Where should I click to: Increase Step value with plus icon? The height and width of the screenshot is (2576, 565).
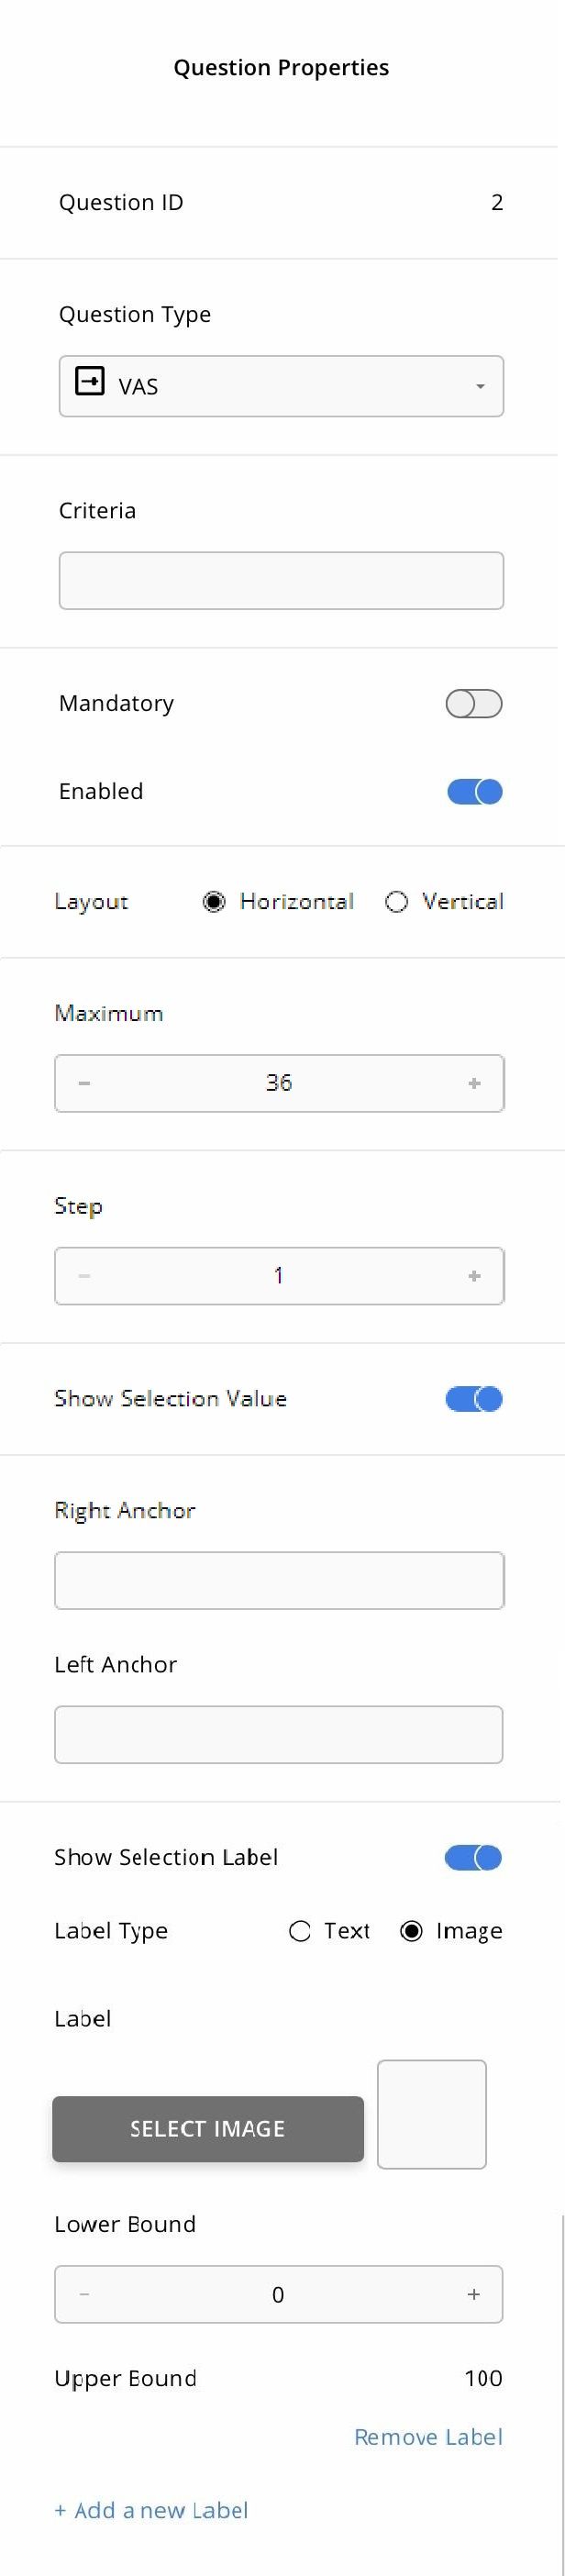[474, 1276]
